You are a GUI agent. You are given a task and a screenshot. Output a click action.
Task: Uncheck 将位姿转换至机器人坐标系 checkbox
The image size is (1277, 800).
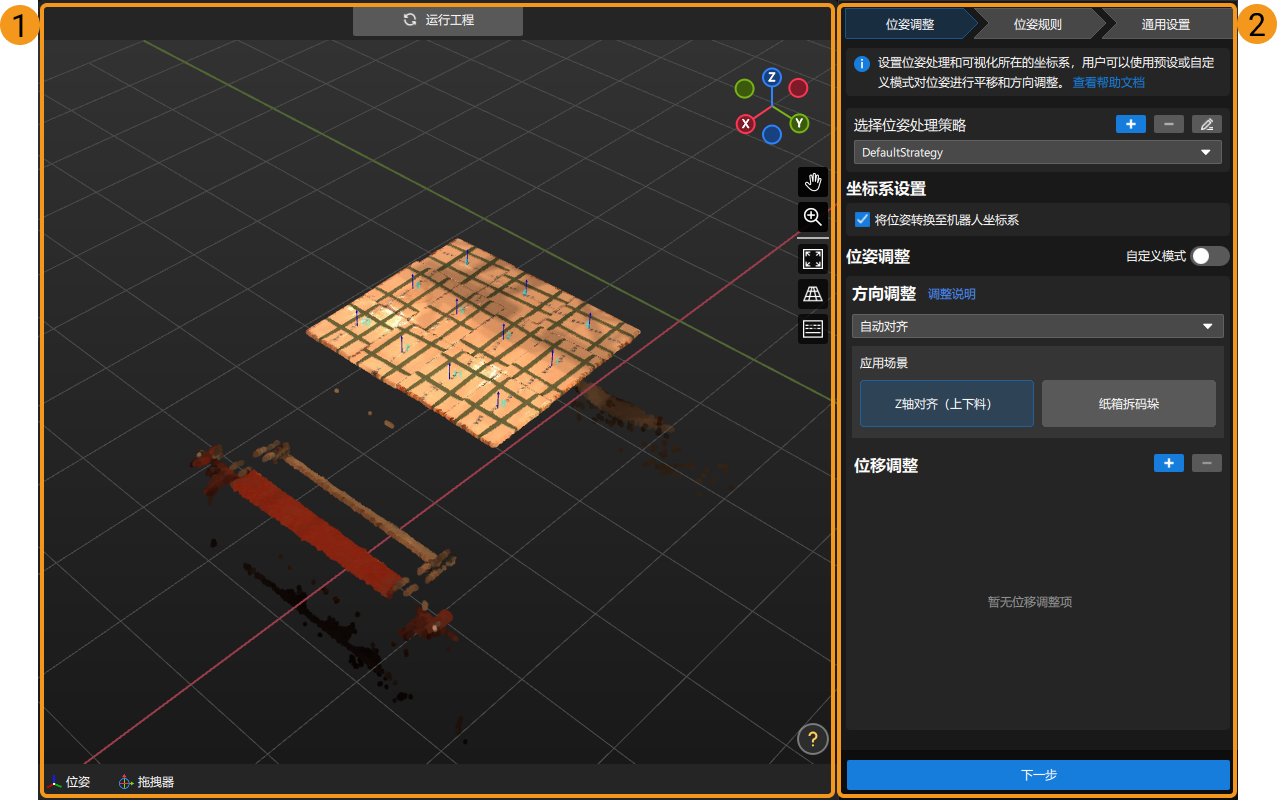pyautogui.click(x=862, y=220)
